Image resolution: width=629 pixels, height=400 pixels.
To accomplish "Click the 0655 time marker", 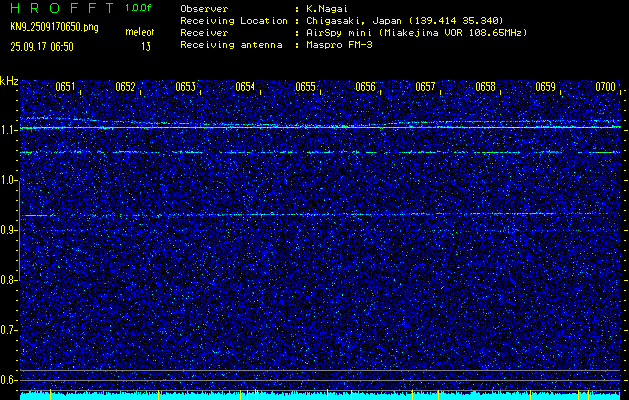I will tap(305, 87).
